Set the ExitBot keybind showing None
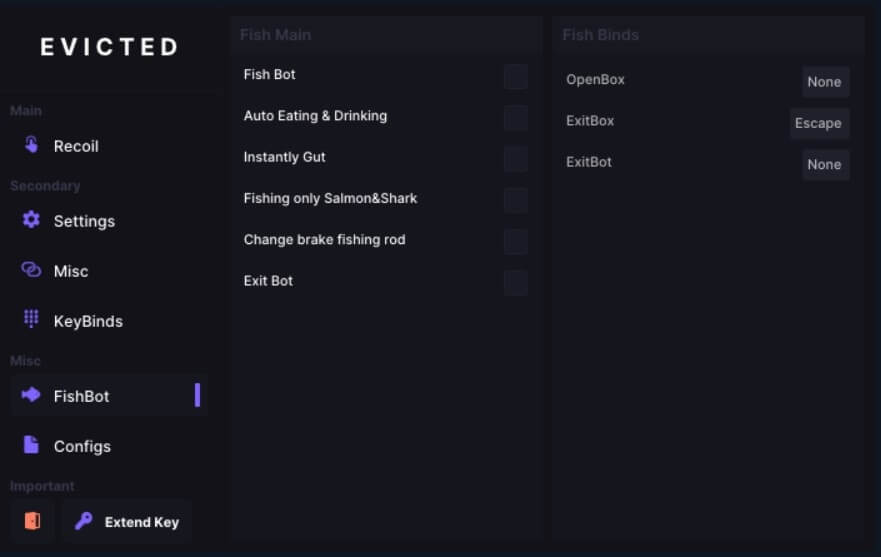This screenshot has width=881, height=557. 824,164
